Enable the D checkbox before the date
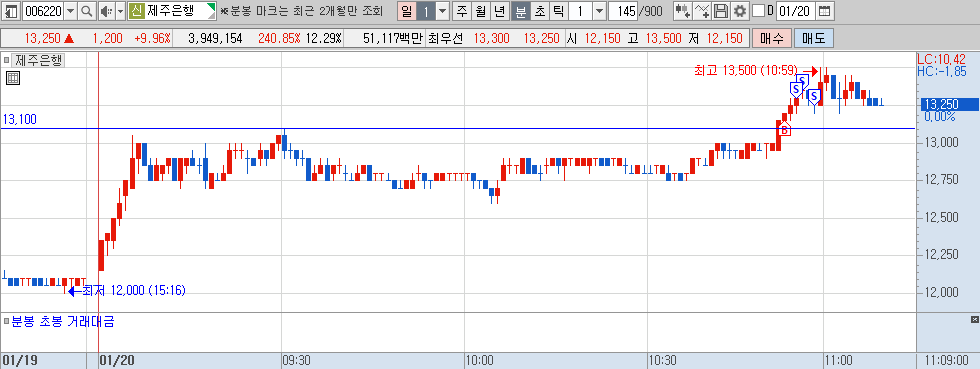The height and width of the screenshot is (369, 980). (758, 11)
